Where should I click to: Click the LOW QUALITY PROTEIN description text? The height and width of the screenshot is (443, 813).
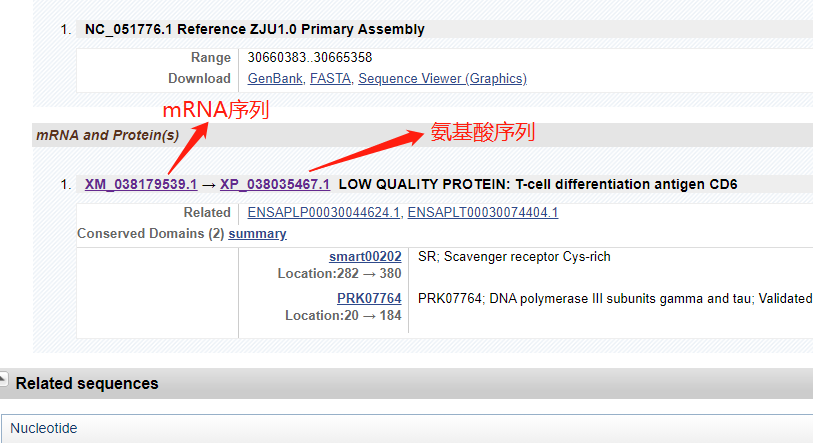(x=538, y=184)
